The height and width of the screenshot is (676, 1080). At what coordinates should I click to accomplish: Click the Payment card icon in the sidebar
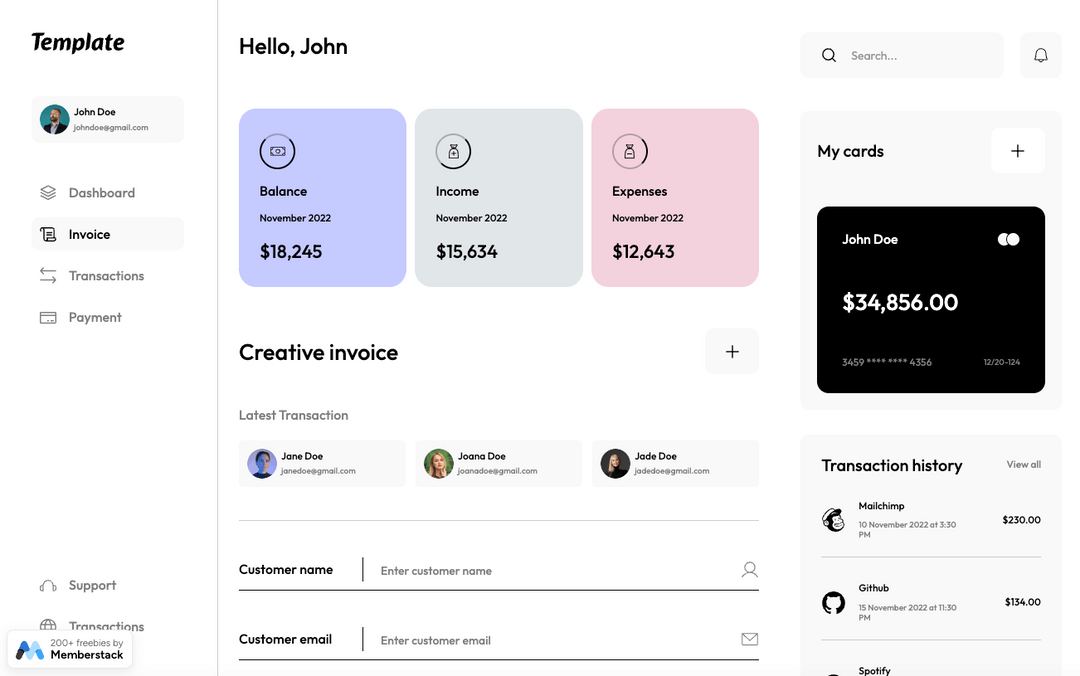(x=46, y=317)
